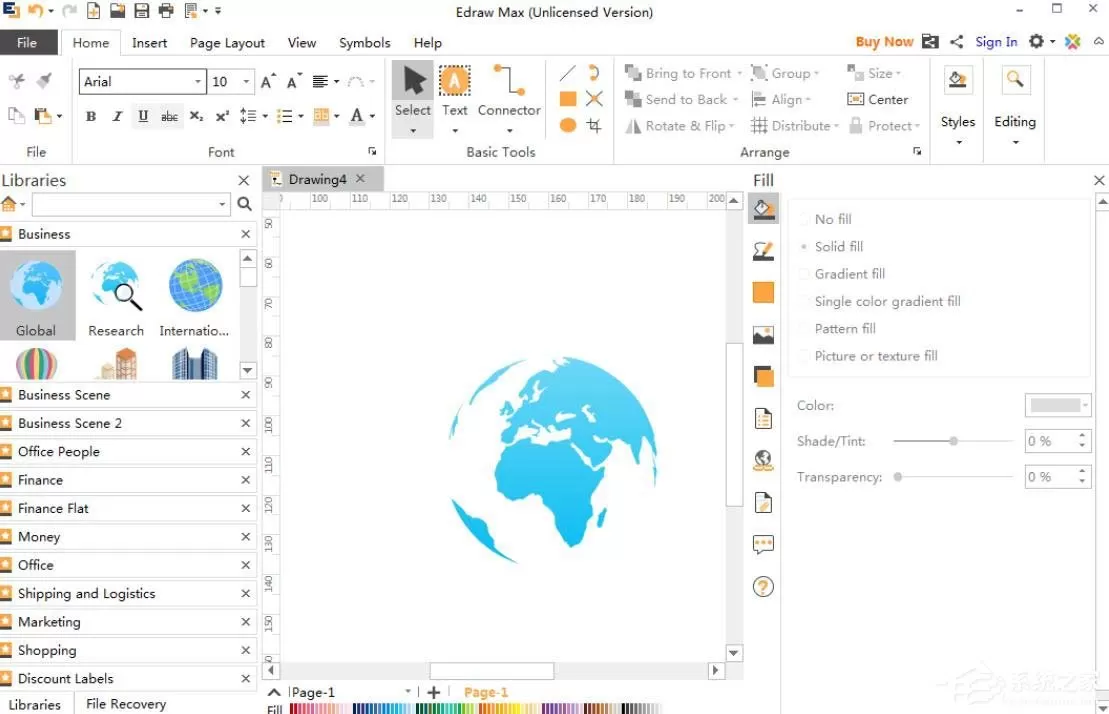Open the File Recovery tab
This screenshot has height=714, width=1109.
click(x=126, y=704)
